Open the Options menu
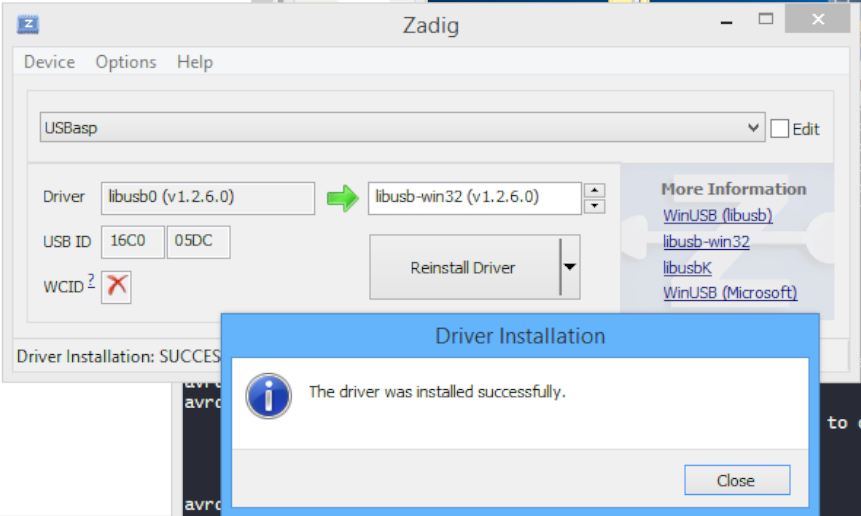 pyautogui.click(x=126, y=61)
